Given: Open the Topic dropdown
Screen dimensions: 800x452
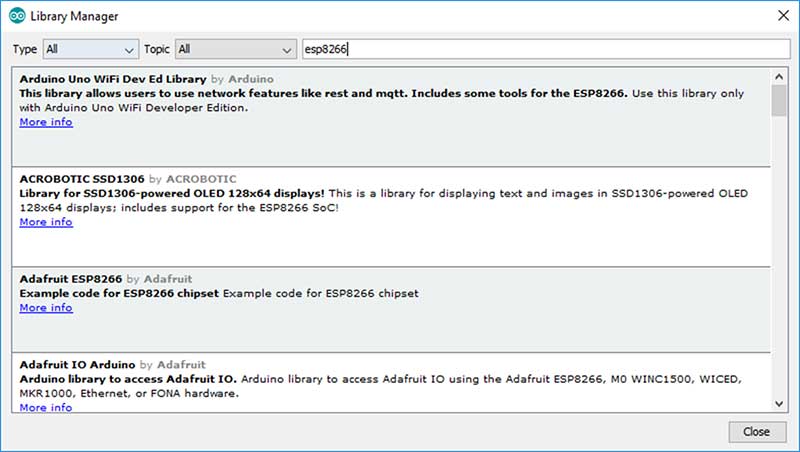Looking at the screenshot, I should [x=234, y=49].
